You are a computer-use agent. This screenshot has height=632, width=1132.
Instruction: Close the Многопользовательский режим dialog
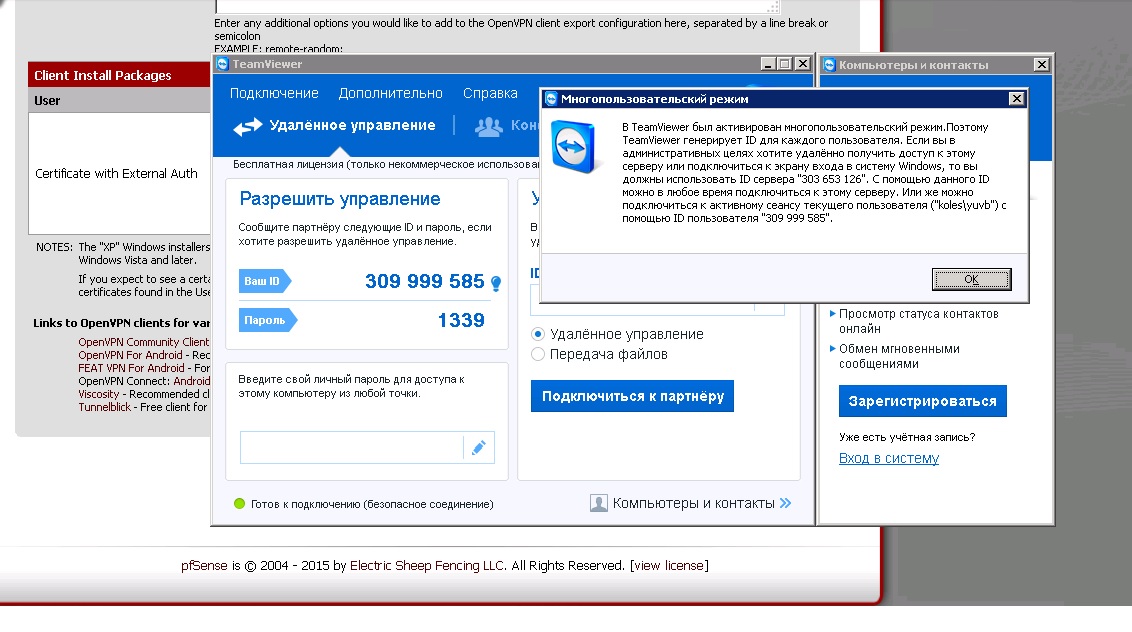(1016, 98)
